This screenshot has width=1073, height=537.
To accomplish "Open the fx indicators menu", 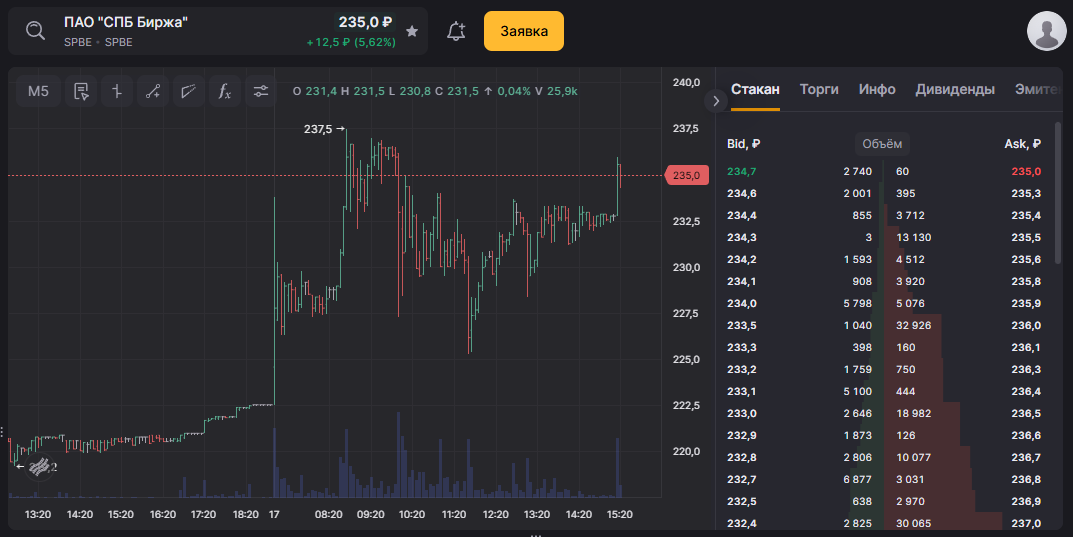I will tap(225, 91).
